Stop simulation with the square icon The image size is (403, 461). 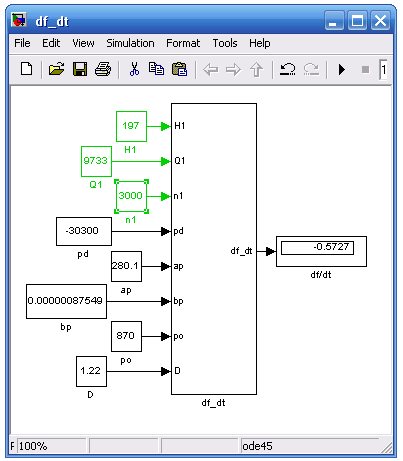(x=365, y=70)
